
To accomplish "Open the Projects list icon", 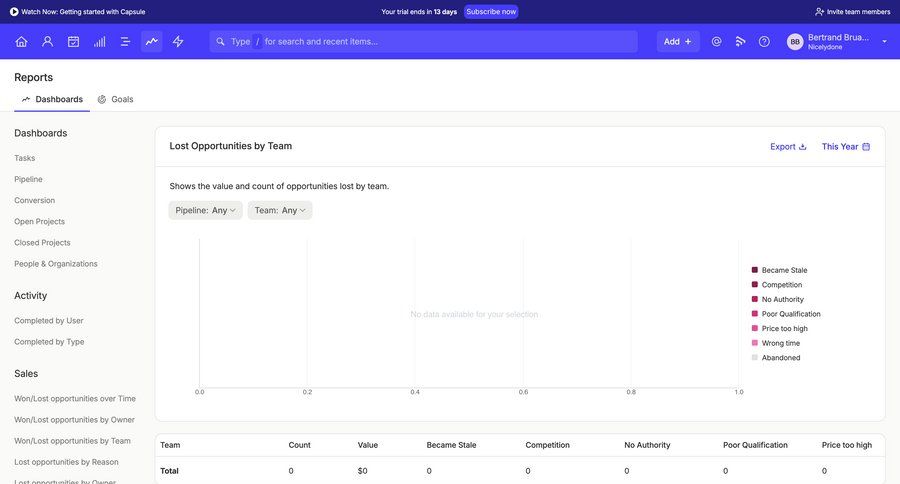I will pos(125,41).
